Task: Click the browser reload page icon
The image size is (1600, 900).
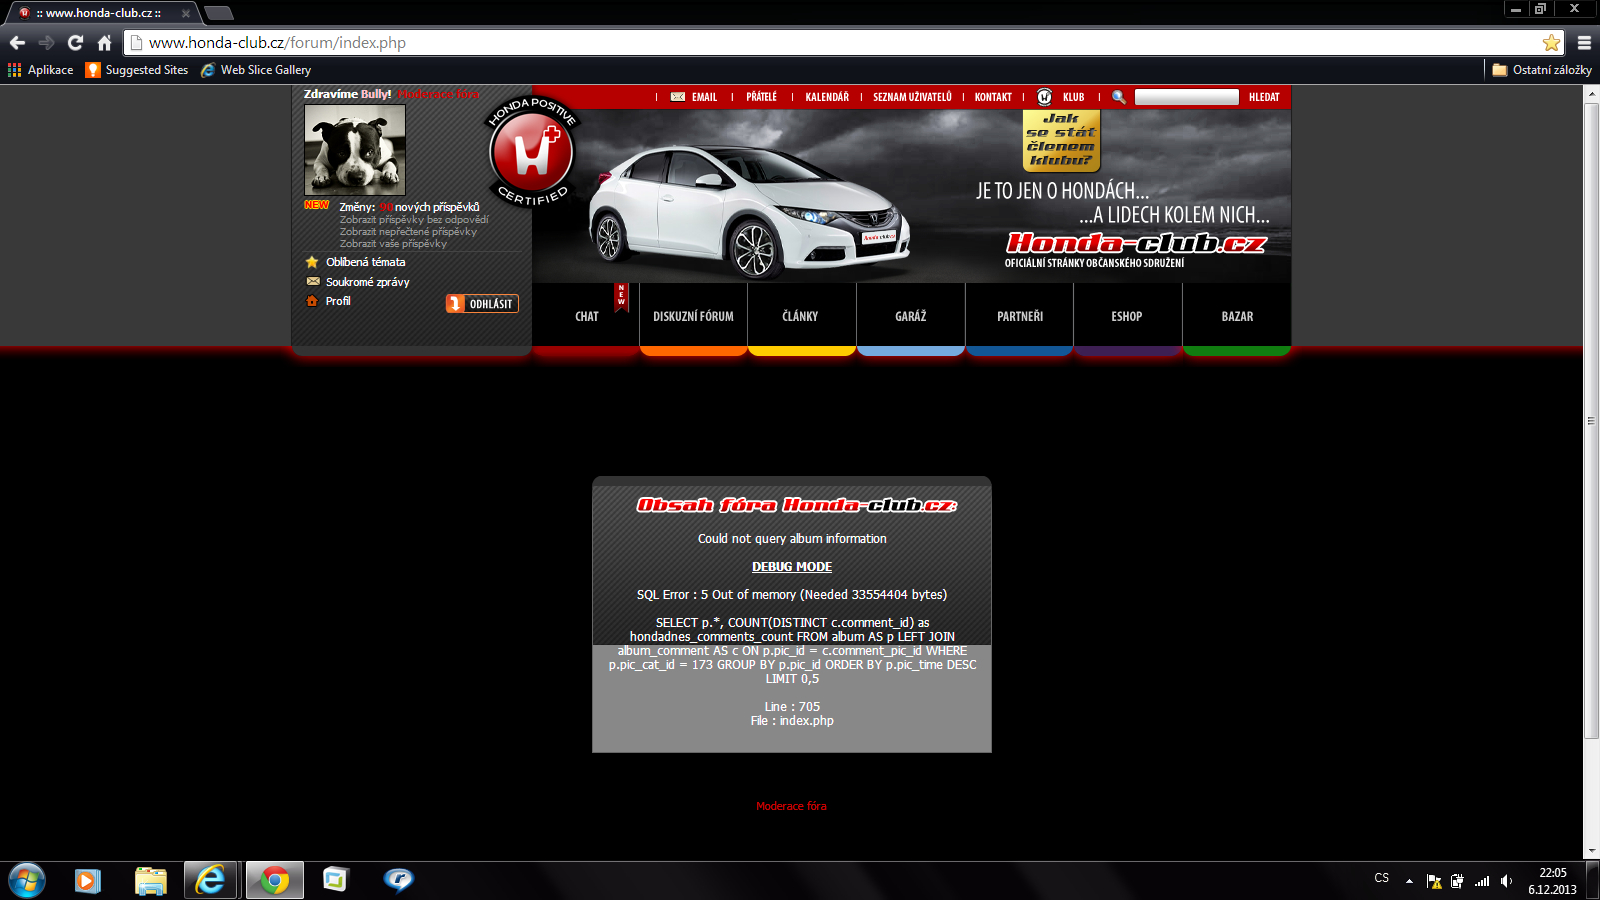Action: [75, 43]
